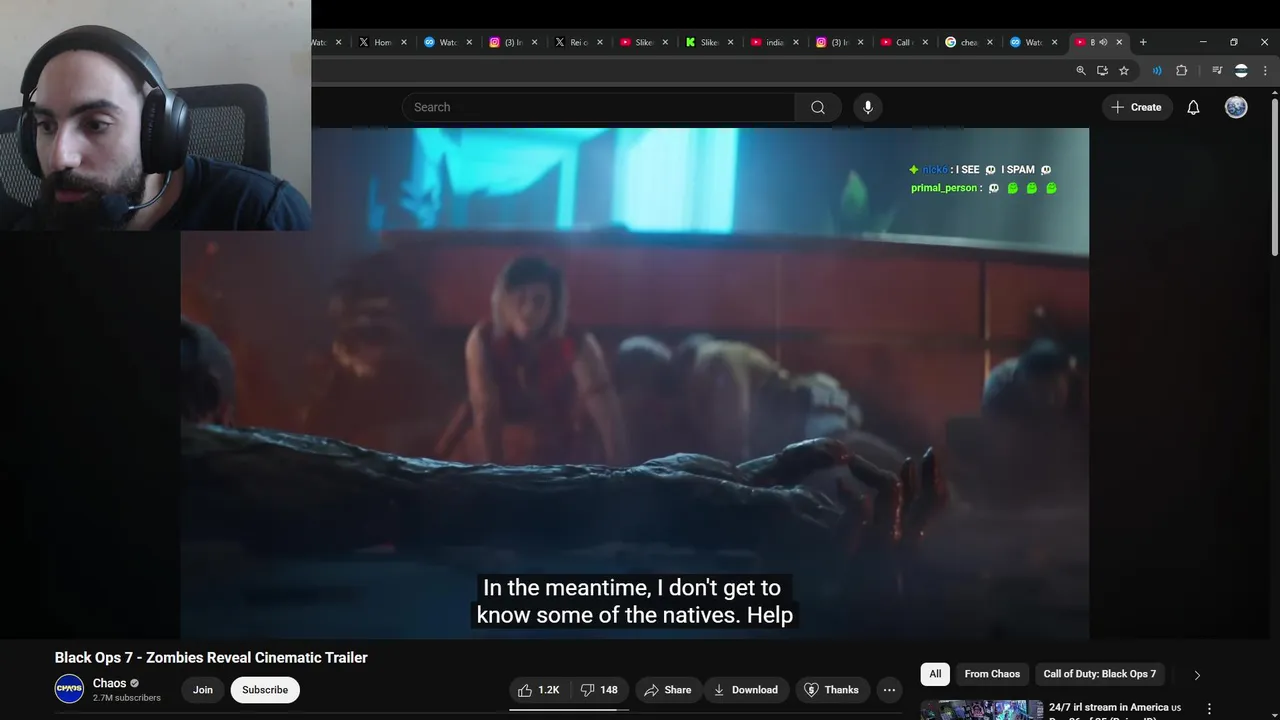
Task: Click the Create button
Action: pos(1136,107)
